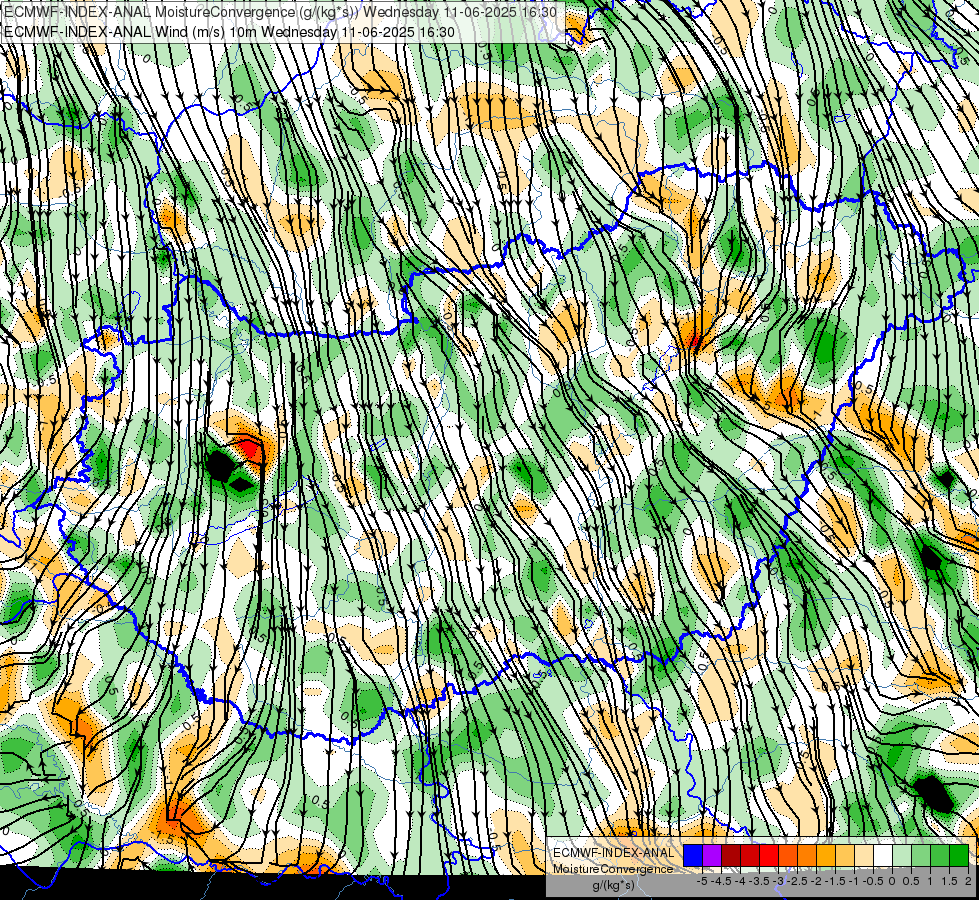This screenshot has width=979, height=900.
Task: Click the blue legend swatch for -5
Action: [x=693, y=855]
